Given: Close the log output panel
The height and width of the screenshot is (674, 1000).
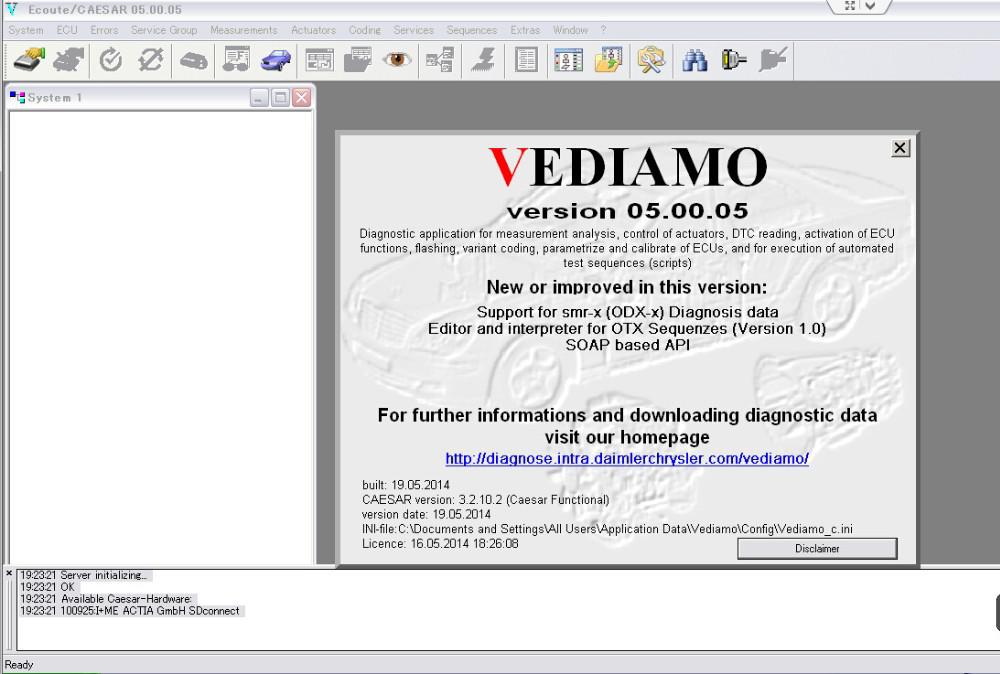Looking at the screenshot, I should pos(9,573).
